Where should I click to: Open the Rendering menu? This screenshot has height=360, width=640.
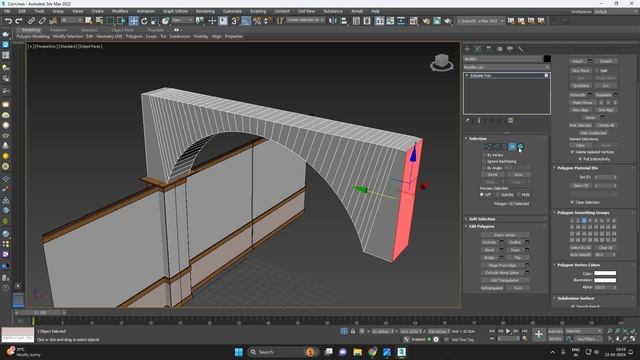[x=205, y=11]
